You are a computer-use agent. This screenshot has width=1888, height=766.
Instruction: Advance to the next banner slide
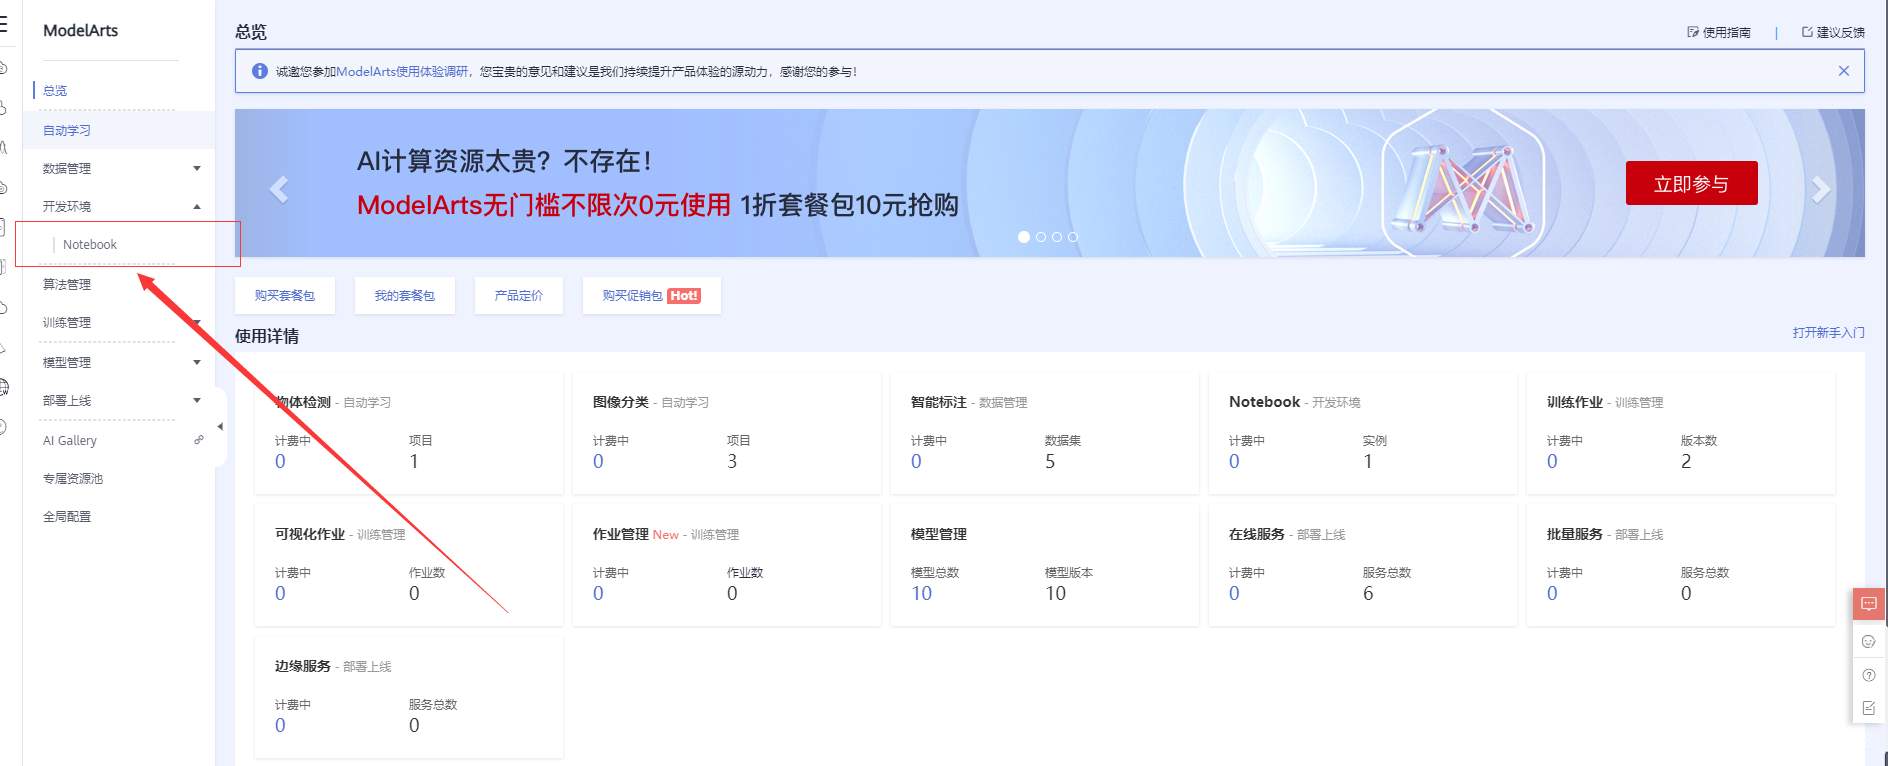pos(1821,189)
